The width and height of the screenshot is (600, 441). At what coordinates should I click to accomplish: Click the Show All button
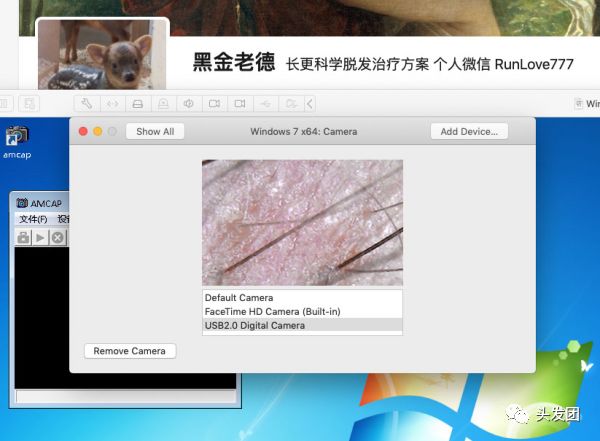point(155,131)
